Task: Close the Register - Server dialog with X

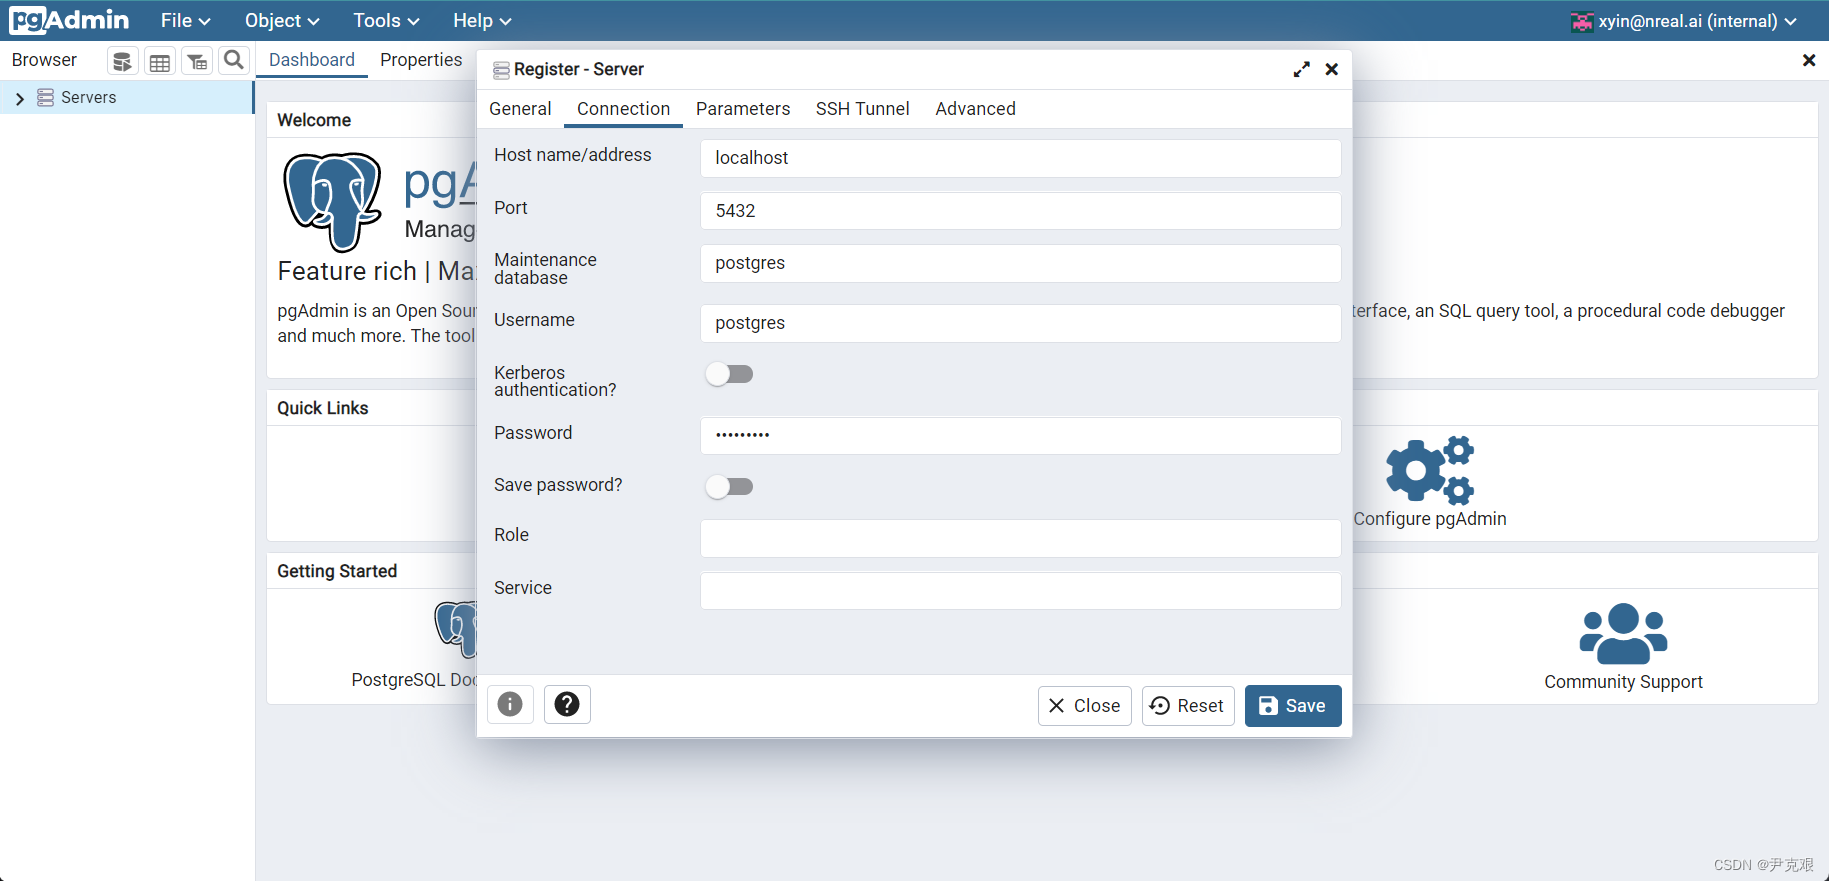Action: coord(1332,69)
